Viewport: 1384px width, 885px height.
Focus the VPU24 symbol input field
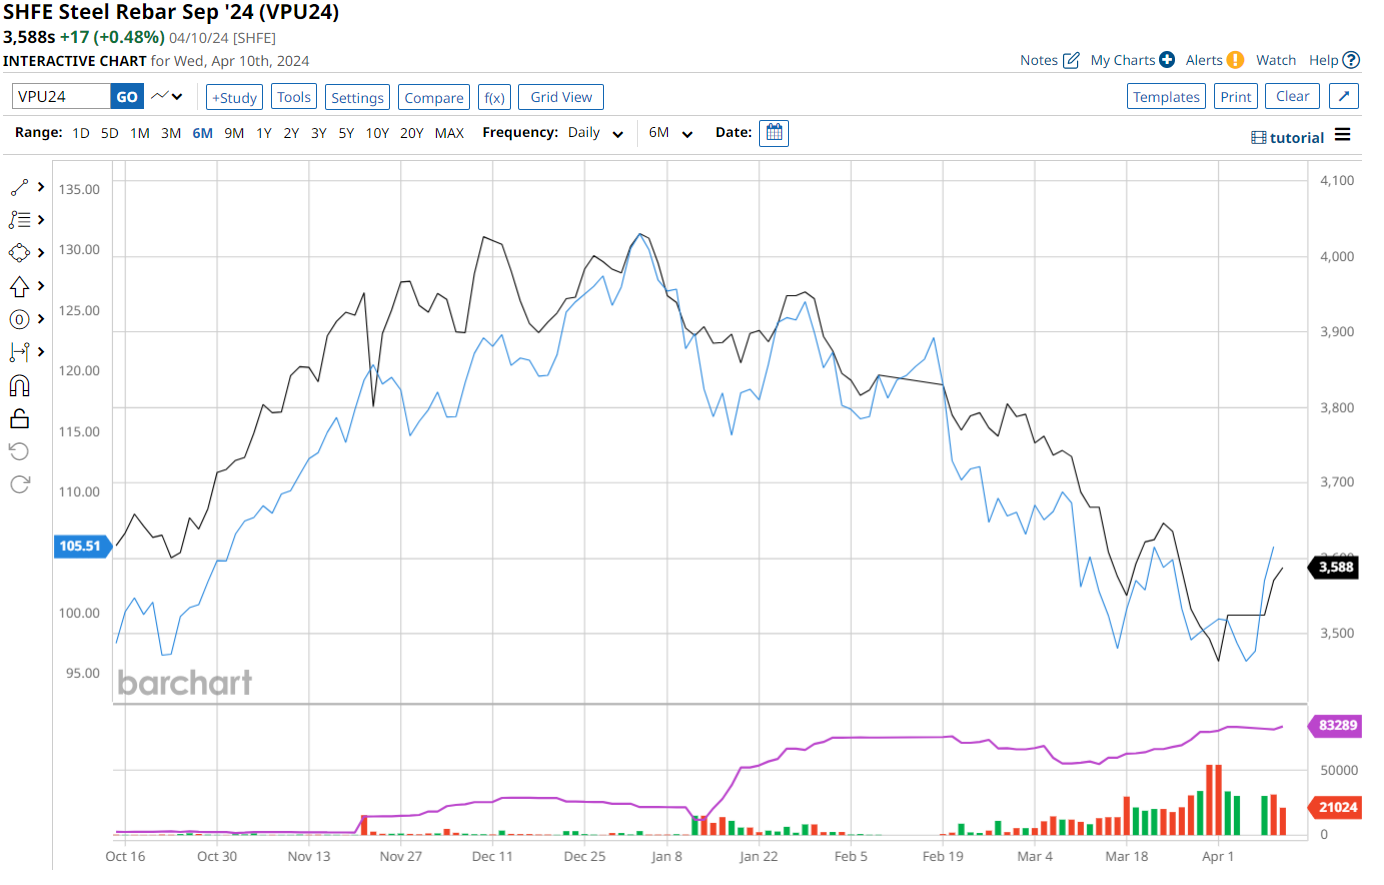coord(61,97)
